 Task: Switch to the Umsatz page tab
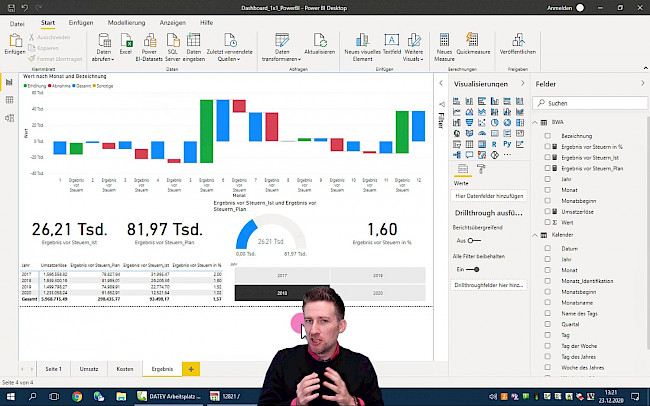88,369
